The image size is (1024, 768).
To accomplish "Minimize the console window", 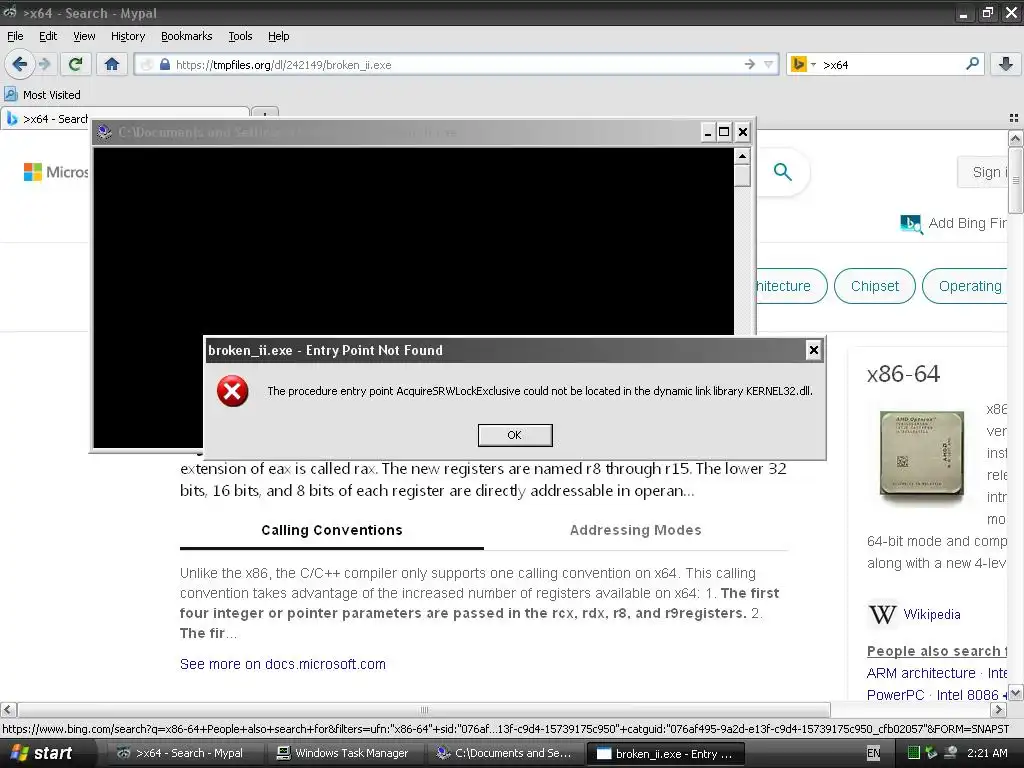I will coord(707,133).
